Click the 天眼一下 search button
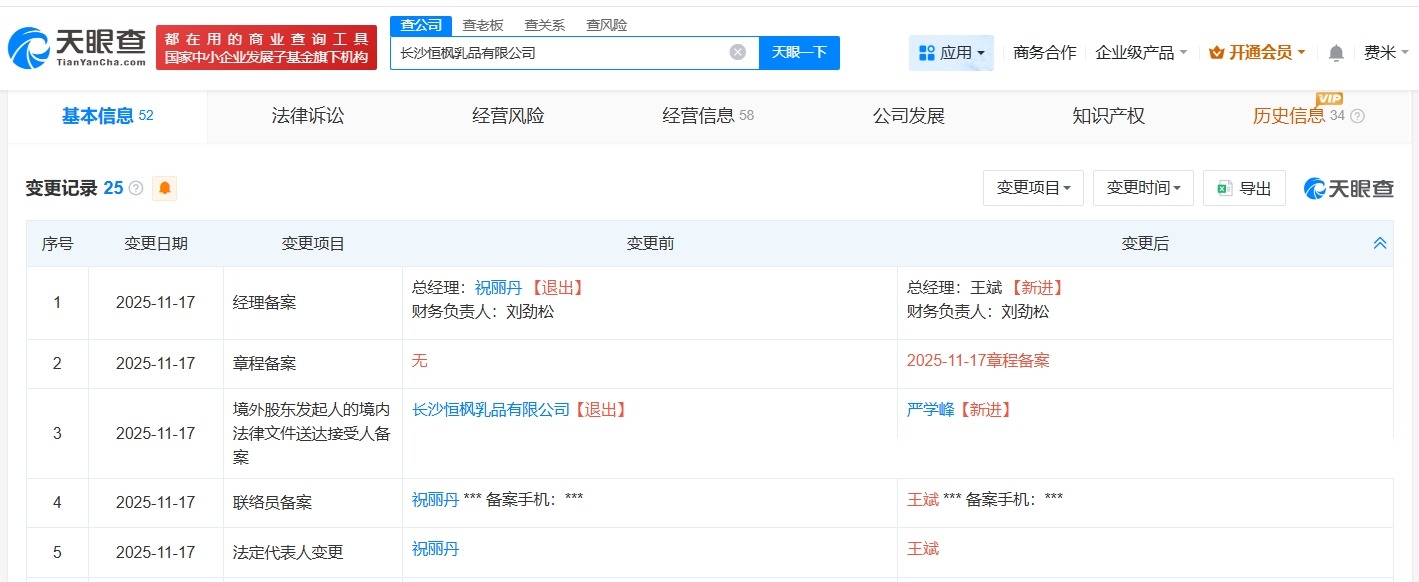This screenshot has height=582, width=1419. point(799,51)
